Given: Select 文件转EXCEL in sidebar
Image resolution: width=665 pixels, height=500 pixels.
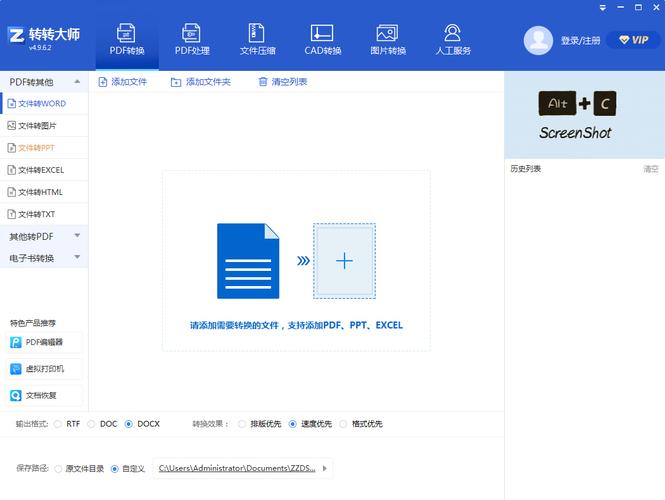Looking at the screenshot, I should coord(44,170).
